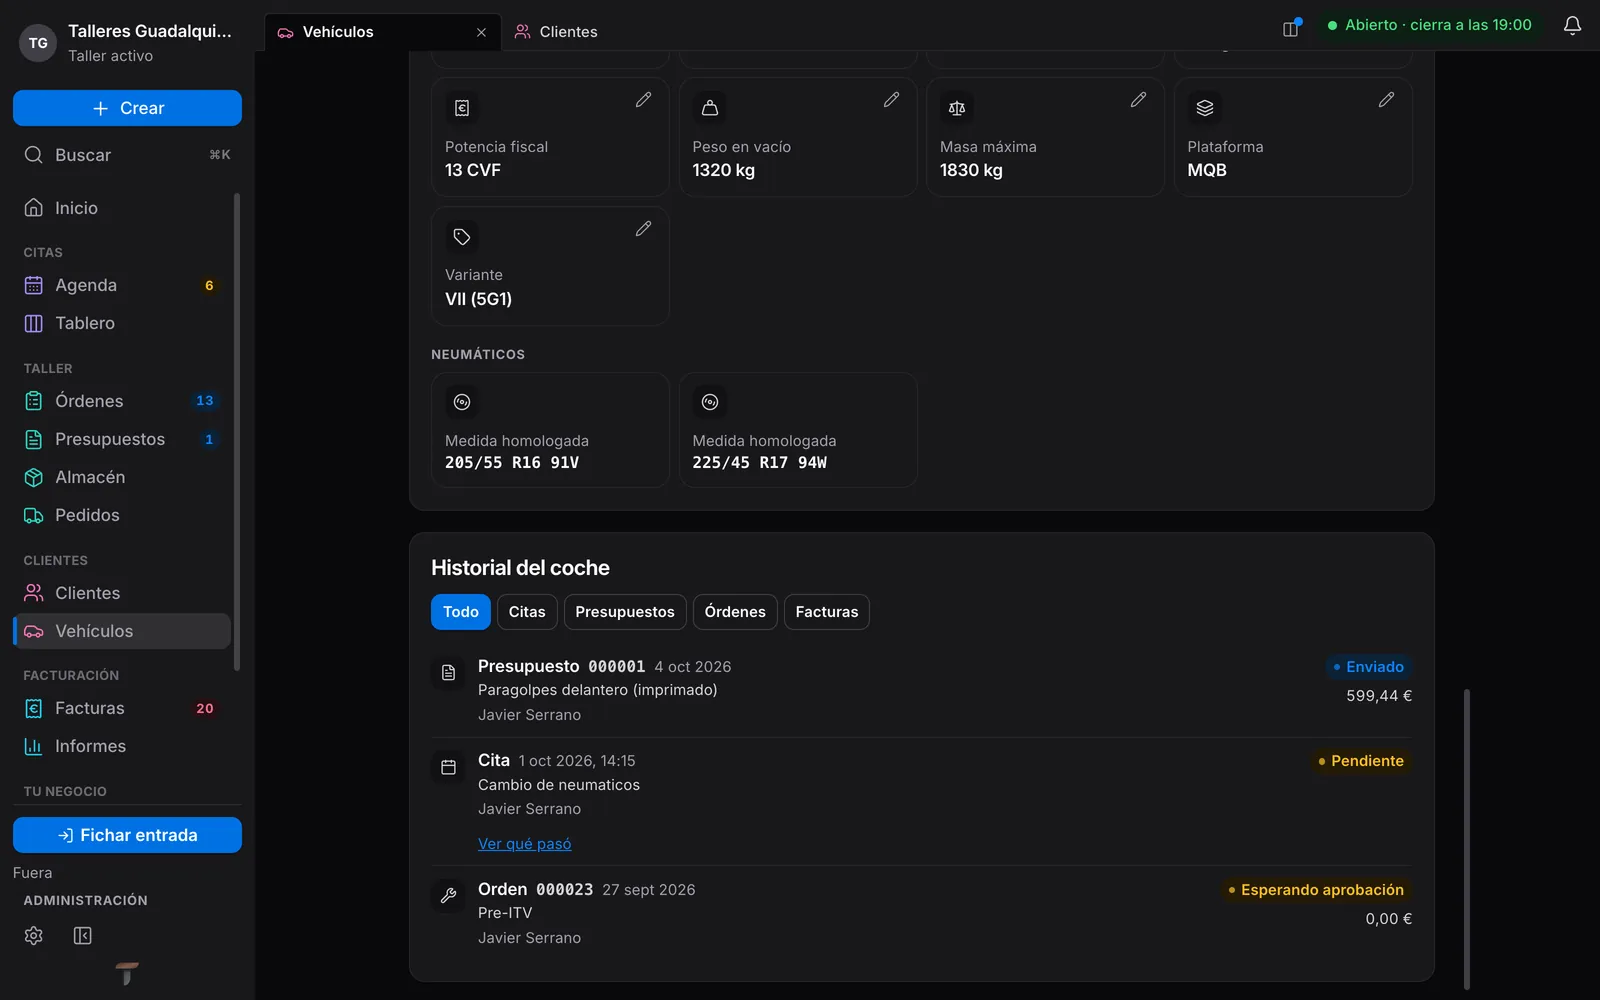Click the Presupuesto 000001 document icon
This screenshot has width=1600, height=1000.
pyautogui.click(x=448, y=673)
